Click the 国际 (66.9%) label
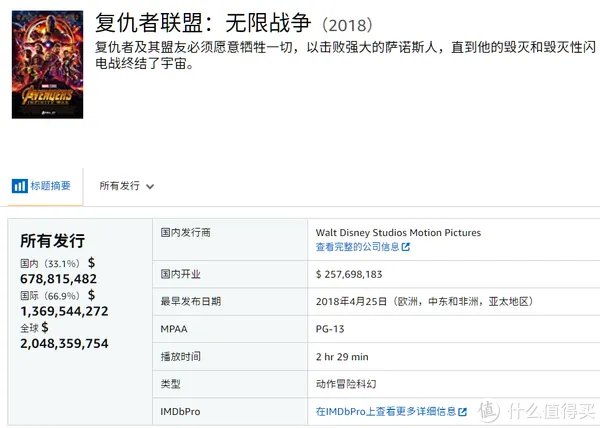 tap(50, 296)
